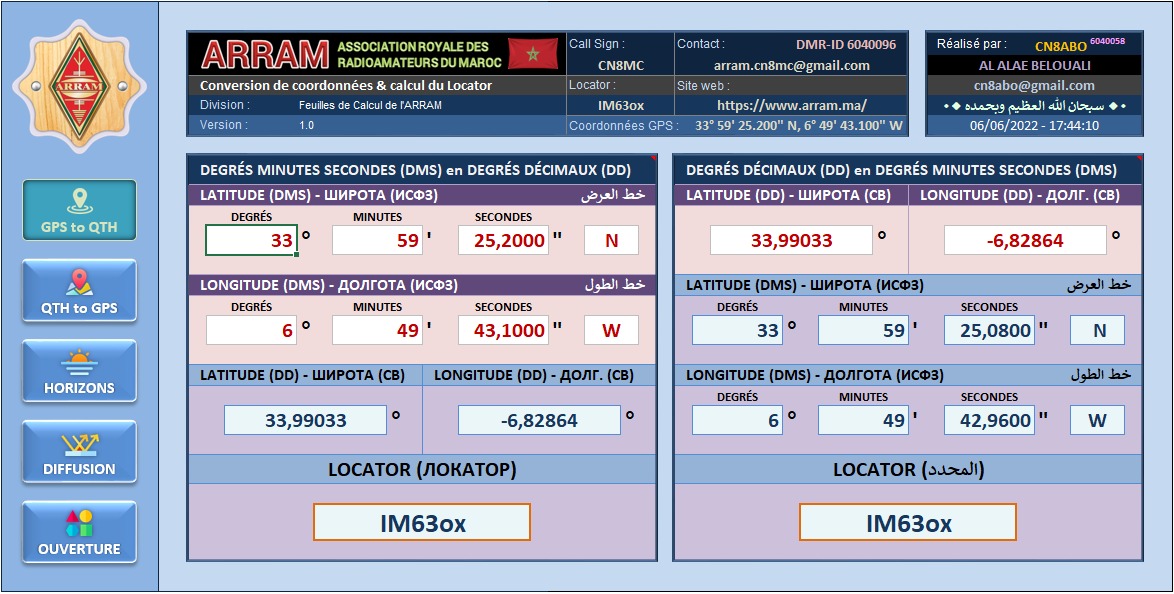1174x594 pixels.
Task: Click the cn8abo@gmail.com author email
Action: (x=1034, y=85)
